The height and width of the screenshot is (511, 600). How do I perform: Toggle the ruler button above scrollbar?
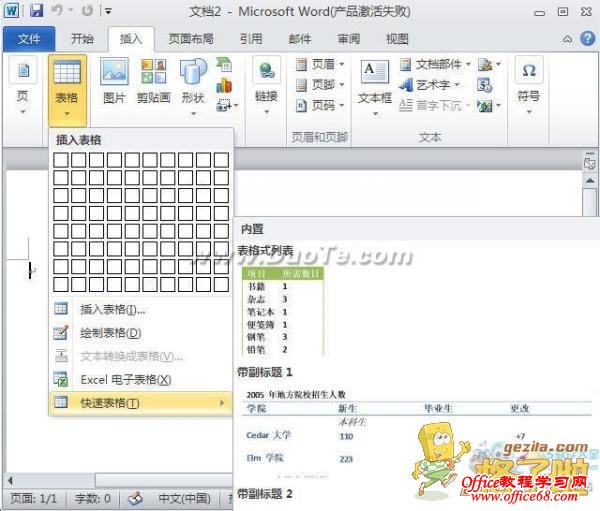coord(589,162)
